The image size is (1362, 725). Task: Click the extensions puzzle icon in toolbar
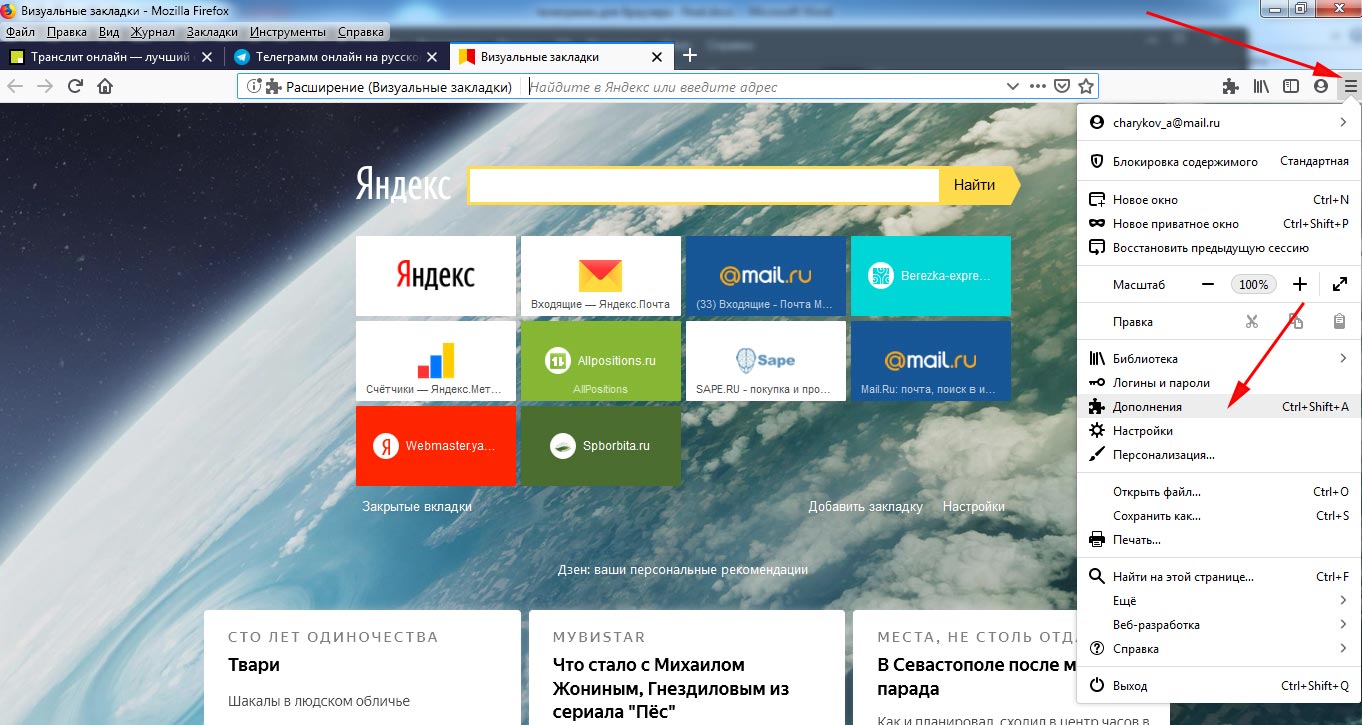click(x=1231, y=86)
